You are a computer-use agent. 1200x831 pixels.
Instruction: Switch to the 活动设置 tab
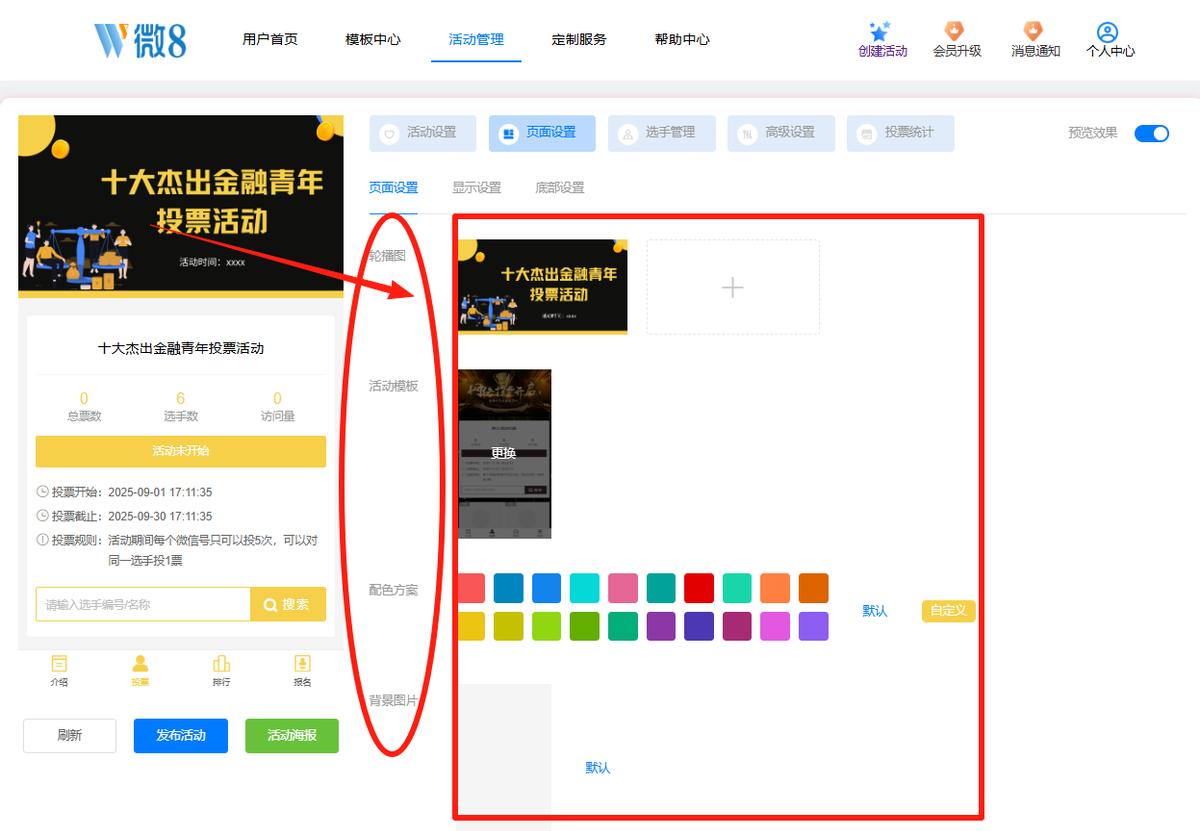pos(422,133)
